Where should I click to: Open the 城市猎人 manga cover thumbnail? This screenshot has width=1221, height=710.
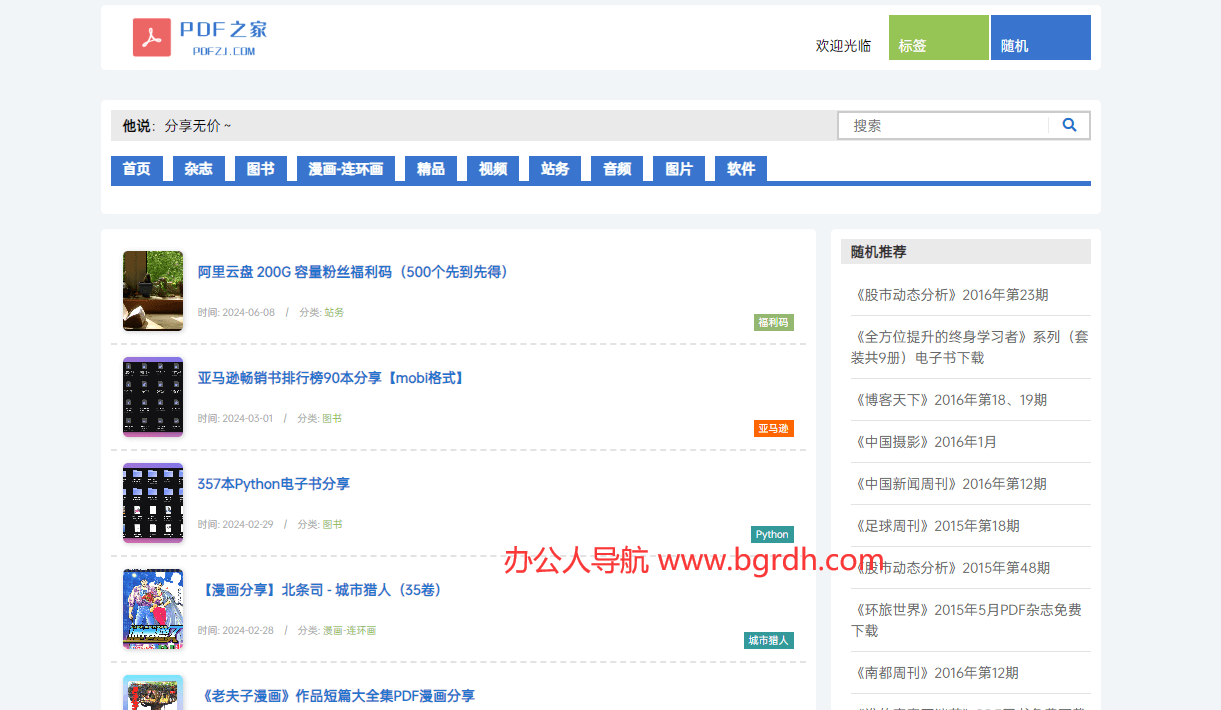(153, 608)
